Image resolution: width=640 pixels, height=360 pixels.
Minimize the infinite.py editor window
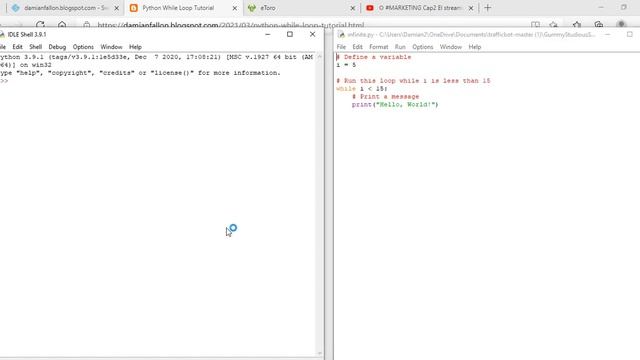click(x=607, y=35)
